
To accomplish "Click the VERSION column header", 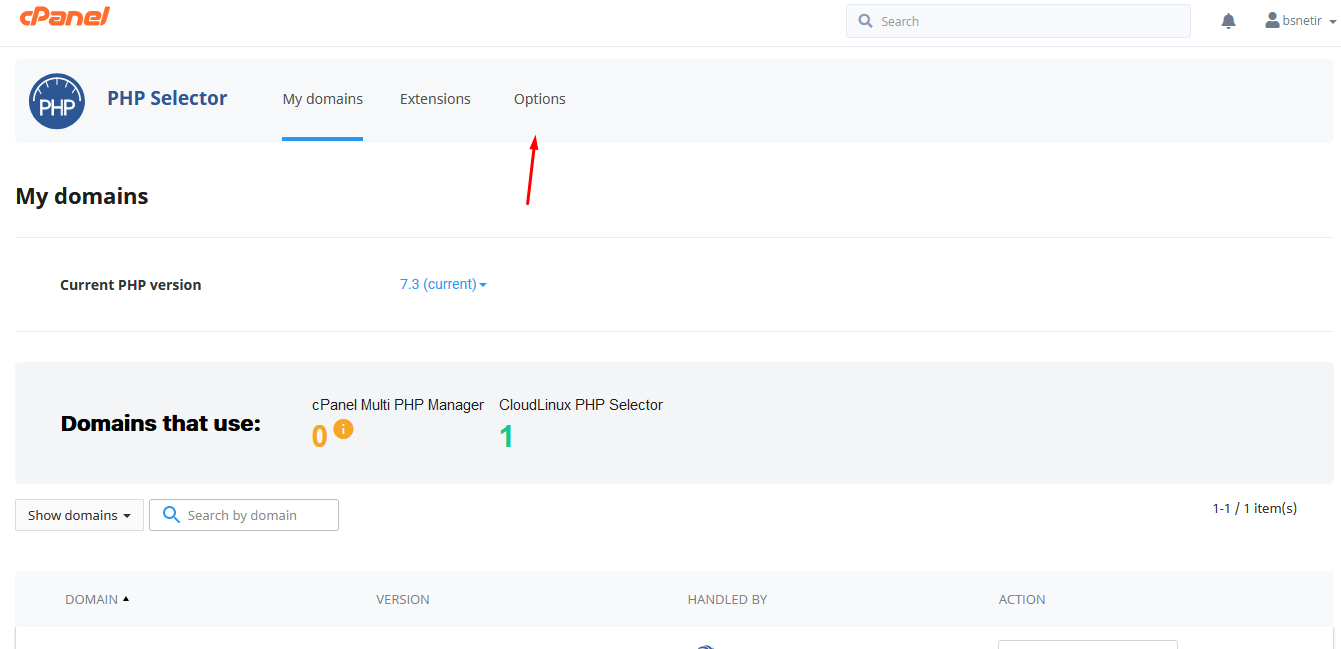I will 403,600.
